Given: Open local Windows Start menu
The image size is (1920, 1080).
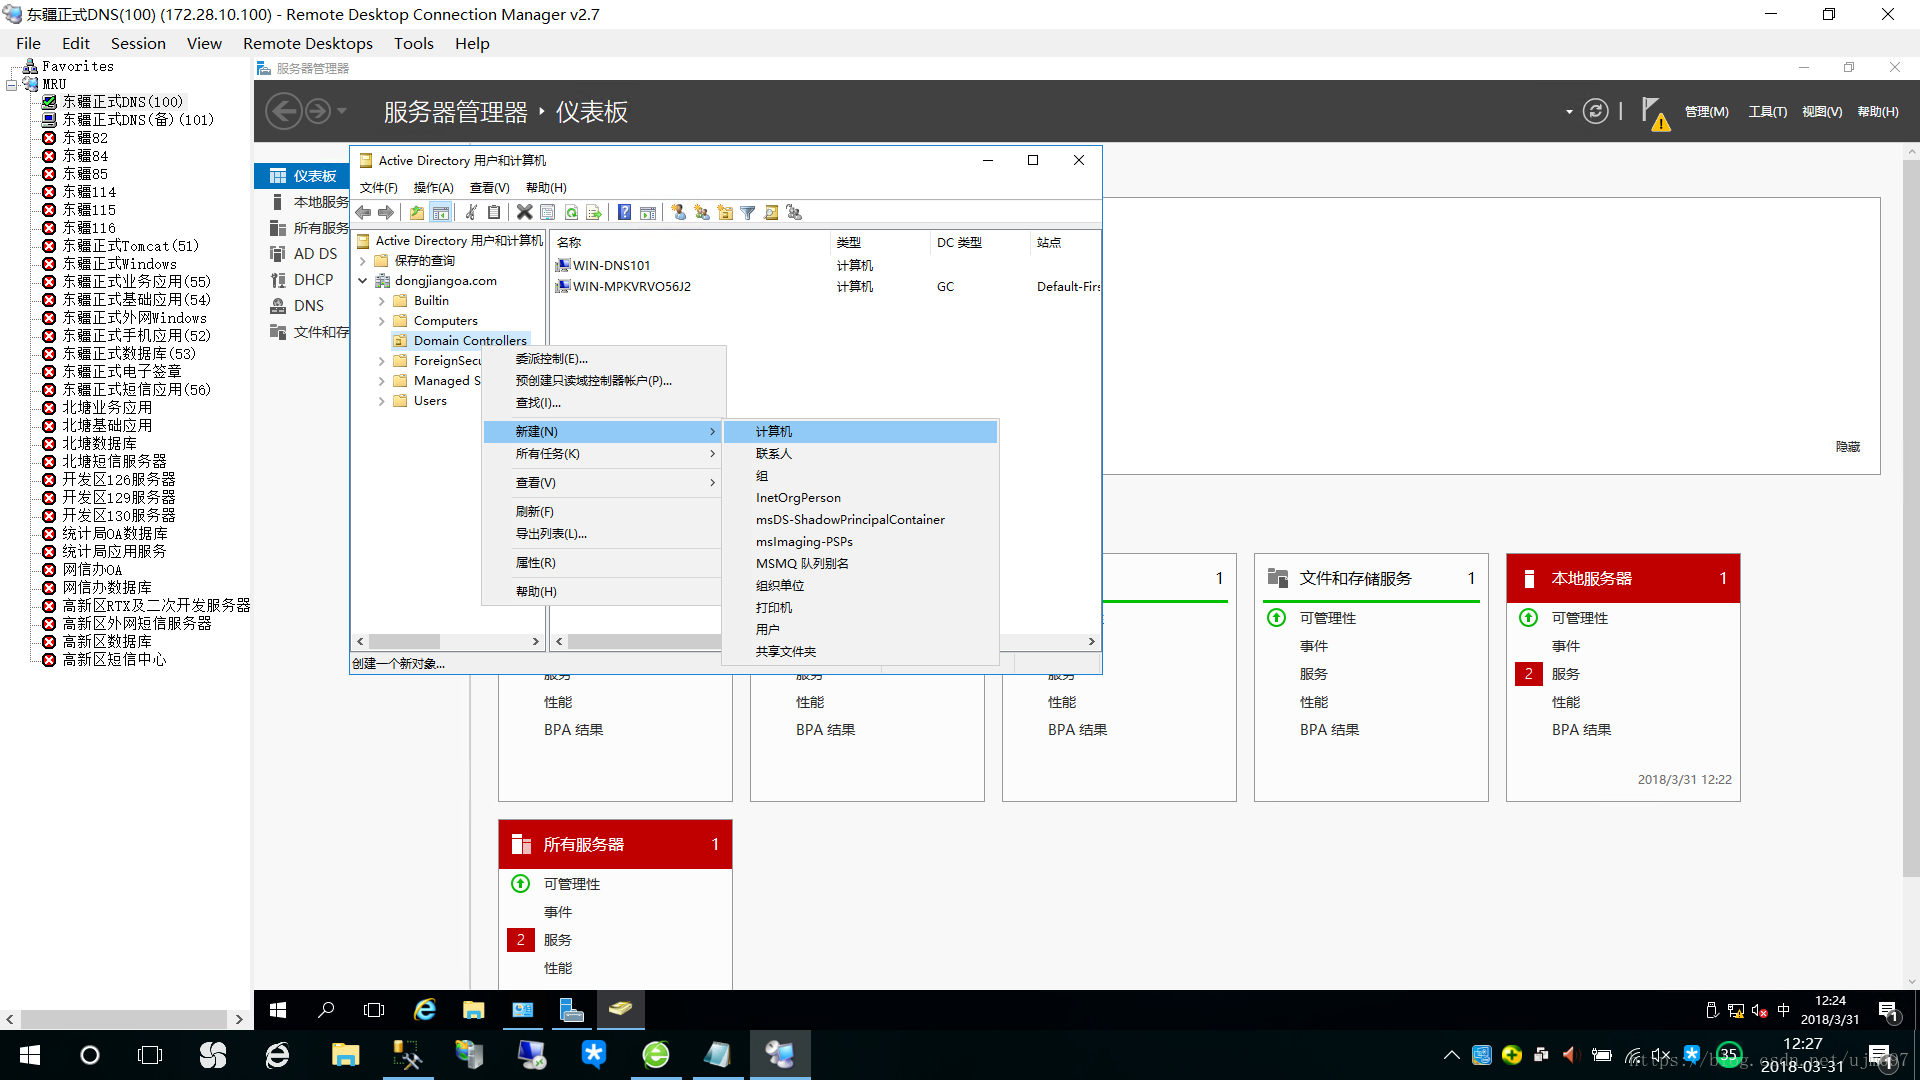Looking at the screenshot, I should click(30, 1055).
